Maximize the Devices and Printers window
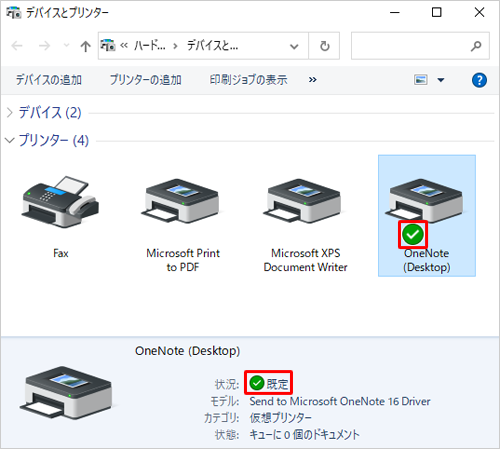The height and width of the screenshot is (449, 500). (x=437, y=13)
